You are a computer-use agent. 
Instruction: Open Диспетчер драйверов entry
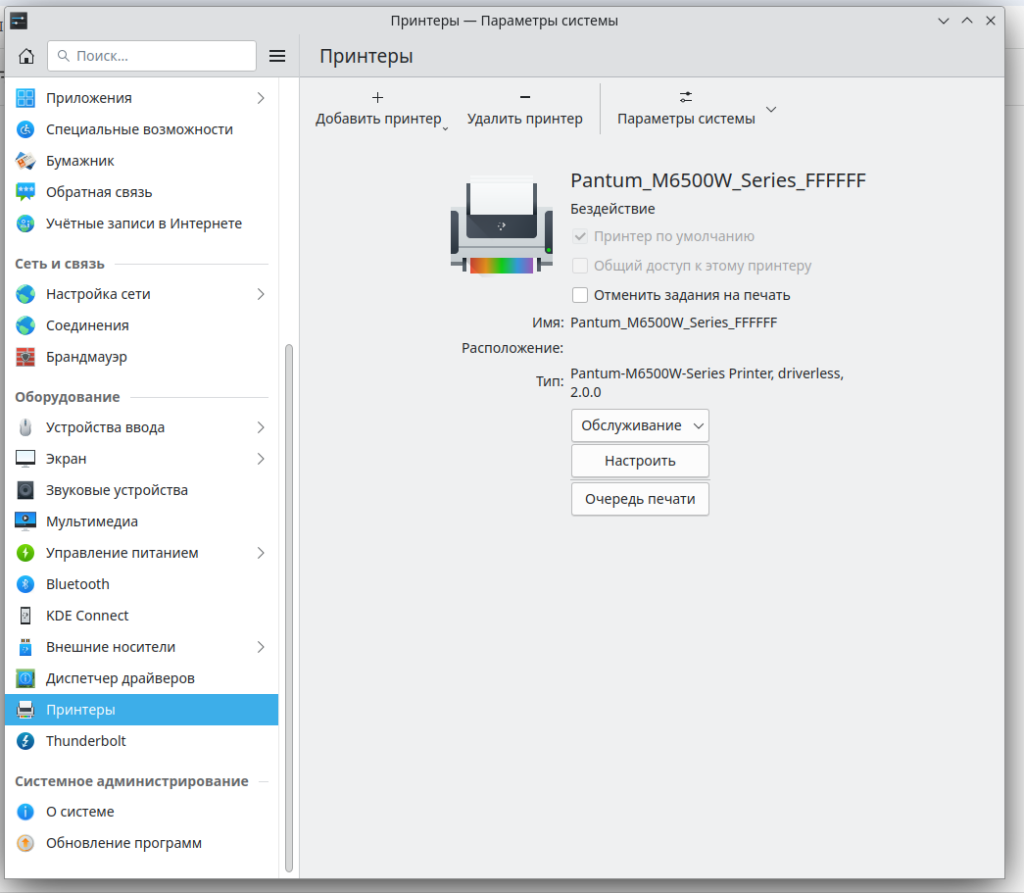[x=119, y=678]
